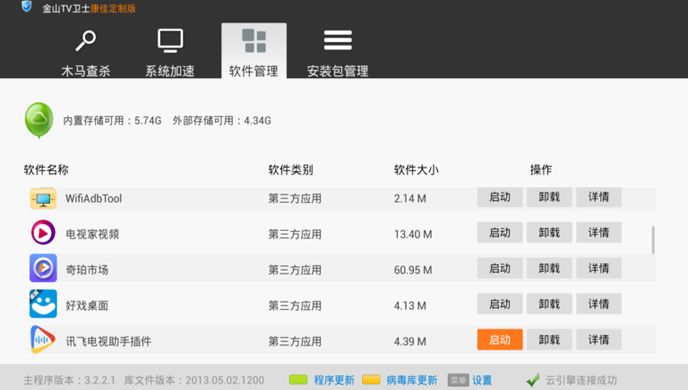
Task: Uninstall 好戏桌面 via 卸载 button
Action: (x=549, y=304)
